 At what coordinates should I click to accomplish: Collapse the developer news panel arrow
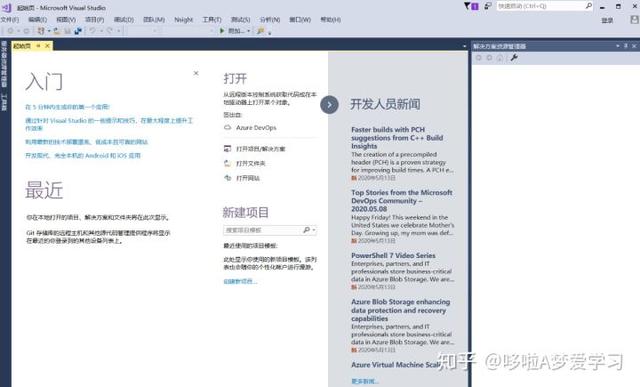pyautogui.click(x=329, y=105)
